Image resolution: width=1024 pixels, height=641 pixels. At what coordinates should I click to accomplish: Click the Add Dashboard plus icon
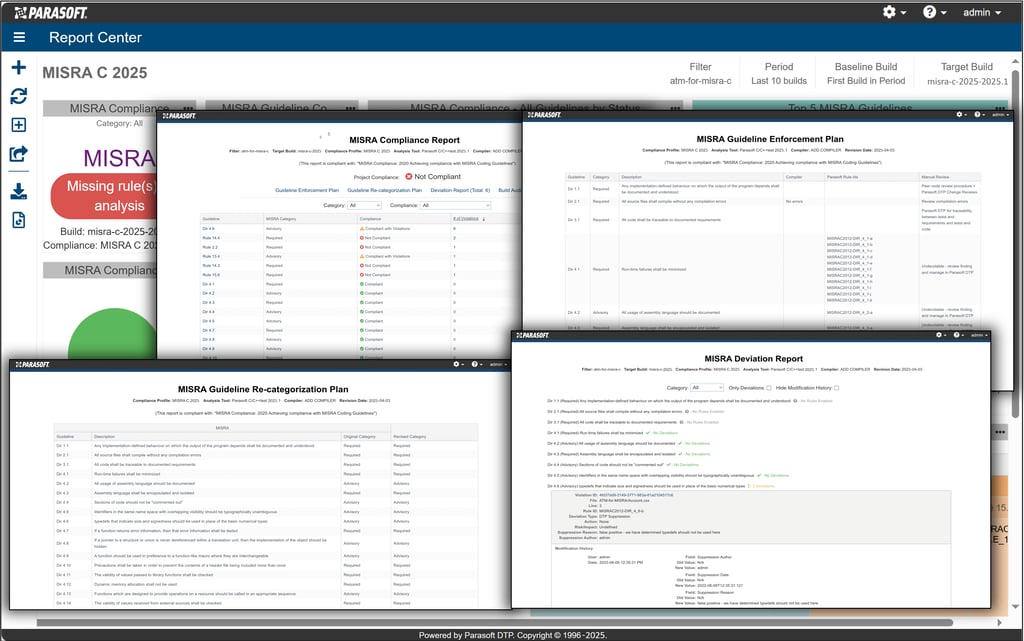[x=19, y=67]
